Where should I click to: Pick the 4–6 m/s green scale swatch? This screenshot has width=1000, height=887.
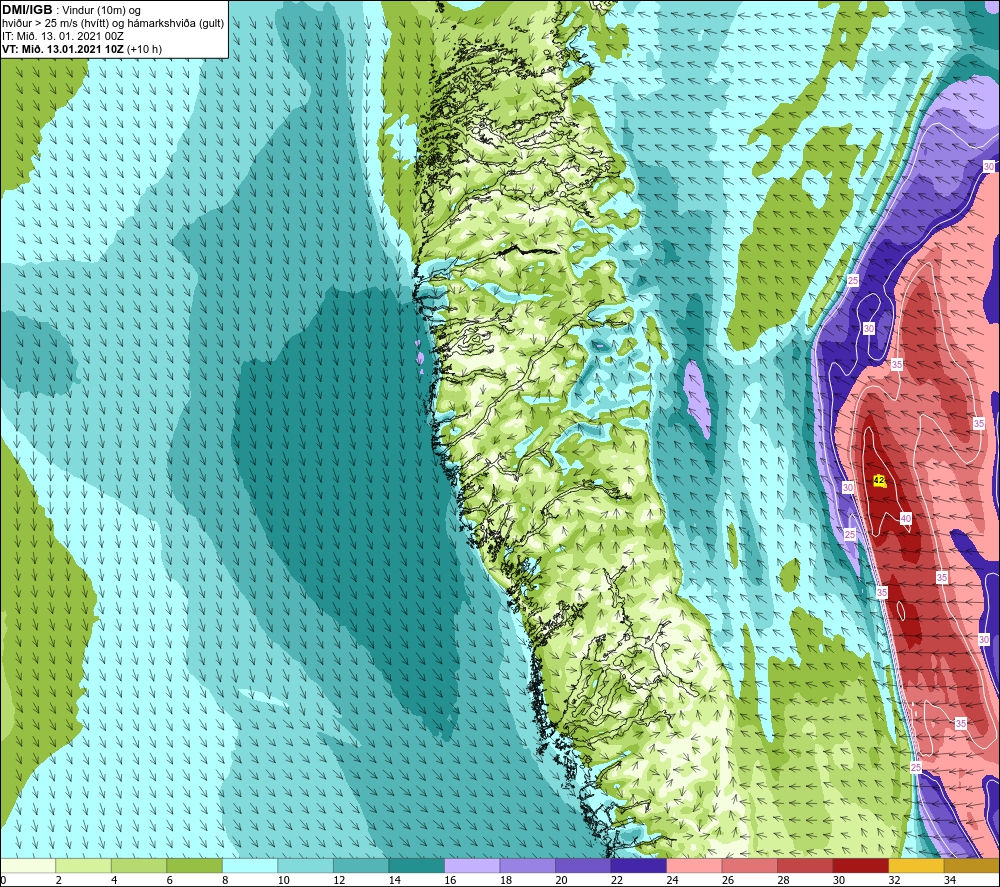point(139,865)
